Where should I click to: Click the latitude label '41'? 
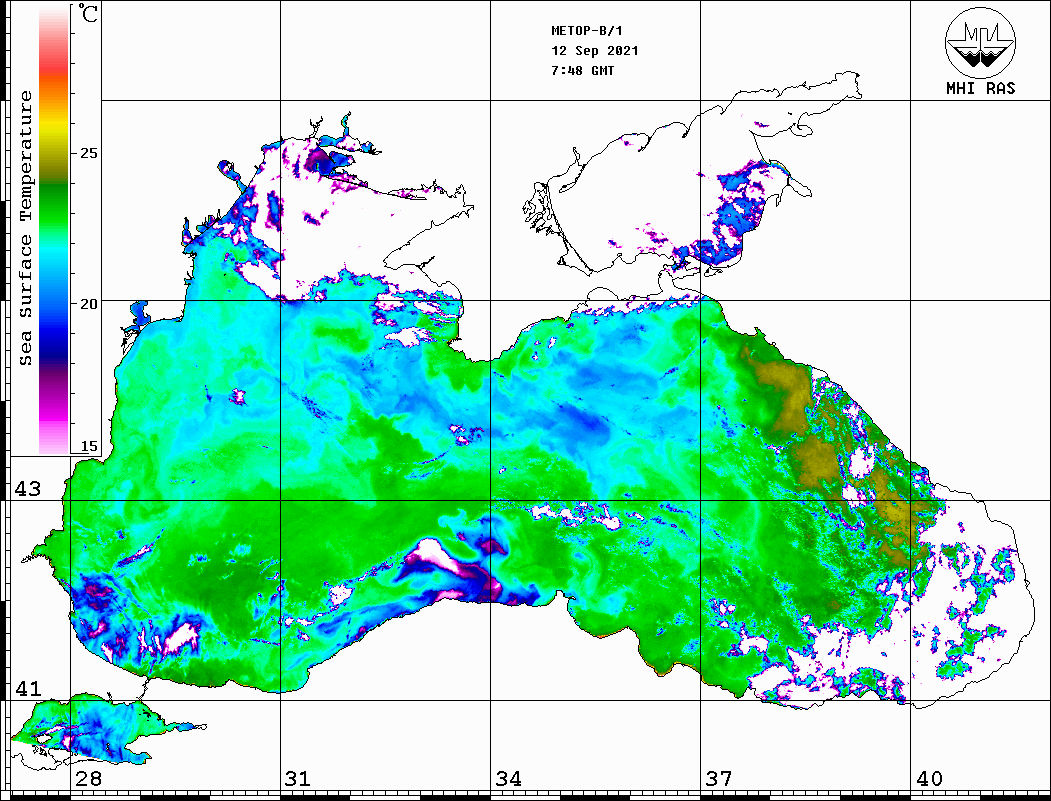click(28, 688)
